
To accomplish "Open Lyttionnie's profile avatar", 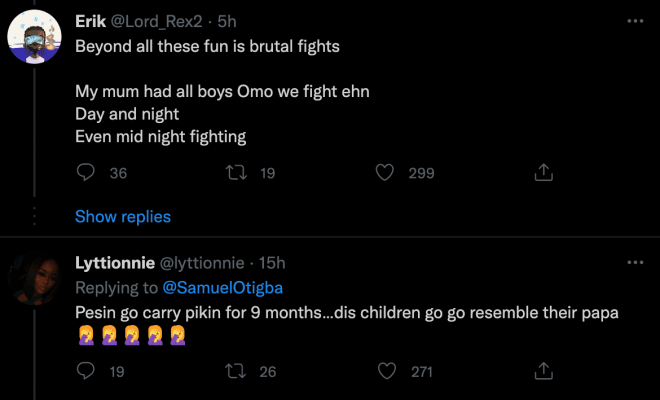I will coord(34,283).
